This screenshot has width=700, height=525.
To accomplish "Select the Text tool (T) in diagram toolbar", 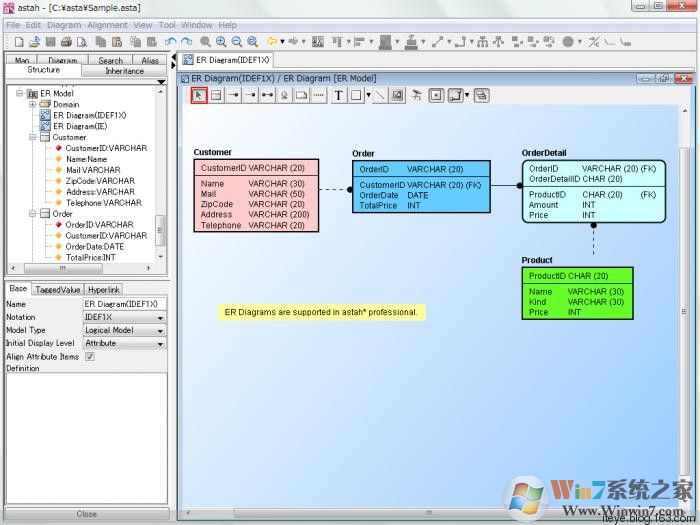I will coord(338,95).
